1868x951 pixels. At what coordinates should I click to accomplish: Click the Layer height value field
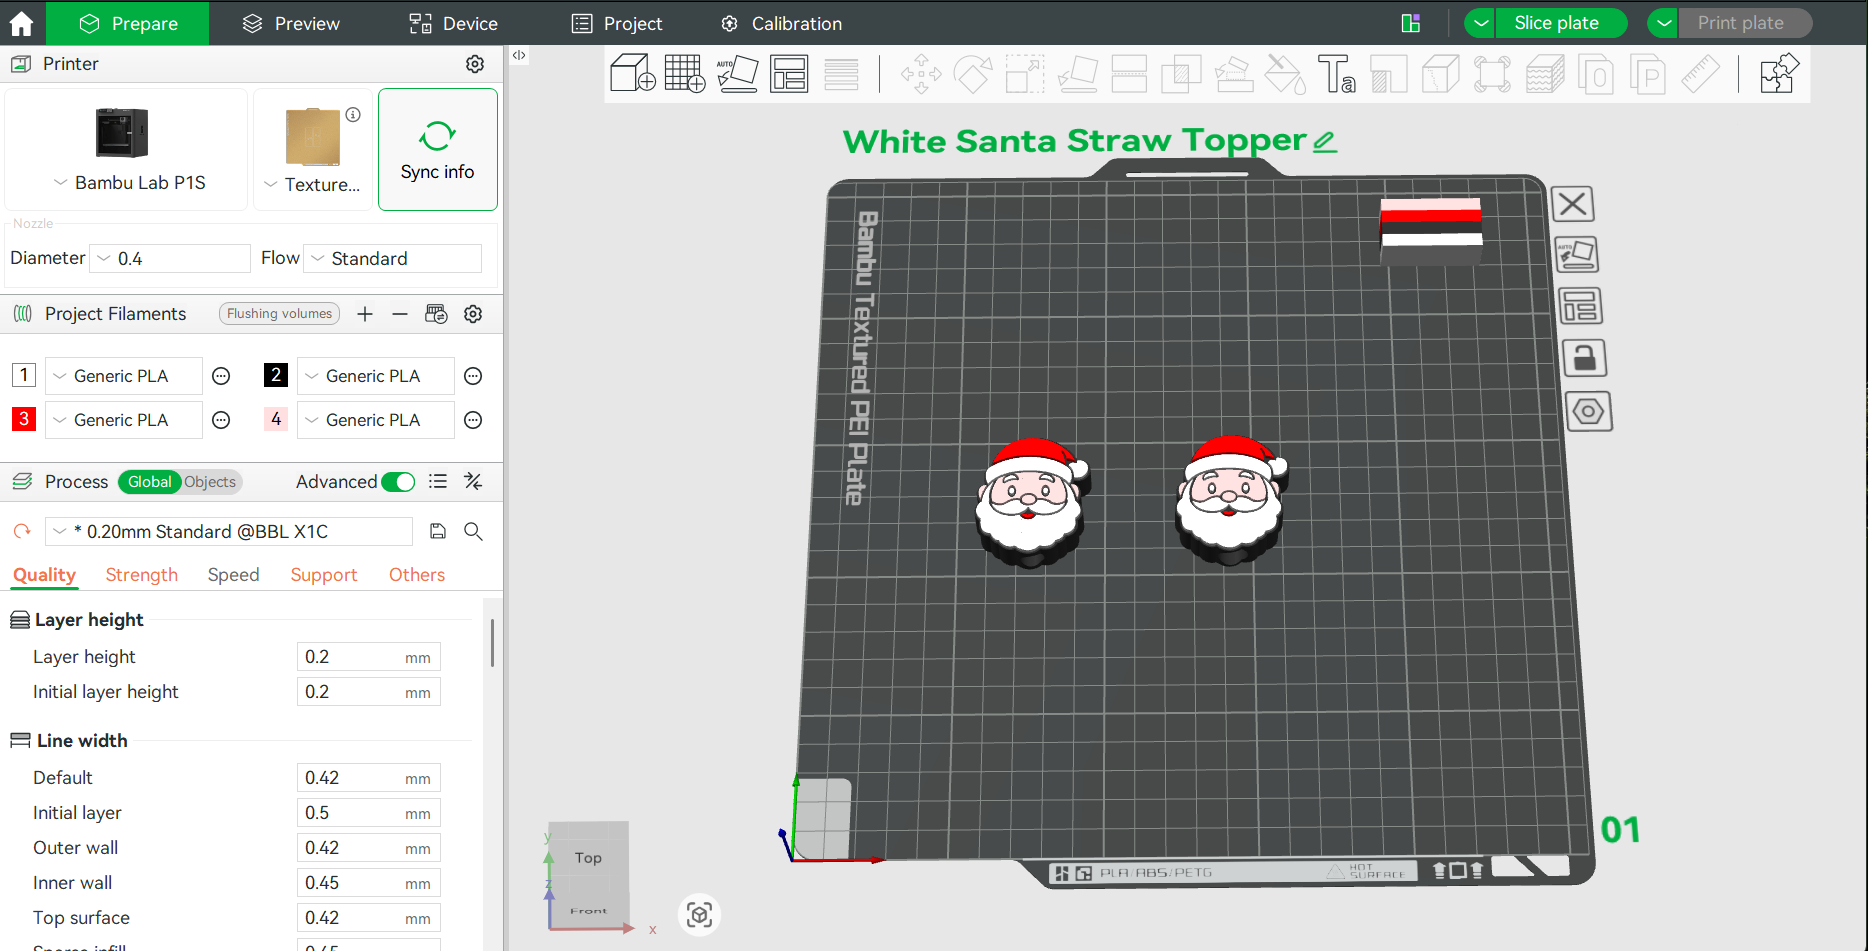click(368, 656)
